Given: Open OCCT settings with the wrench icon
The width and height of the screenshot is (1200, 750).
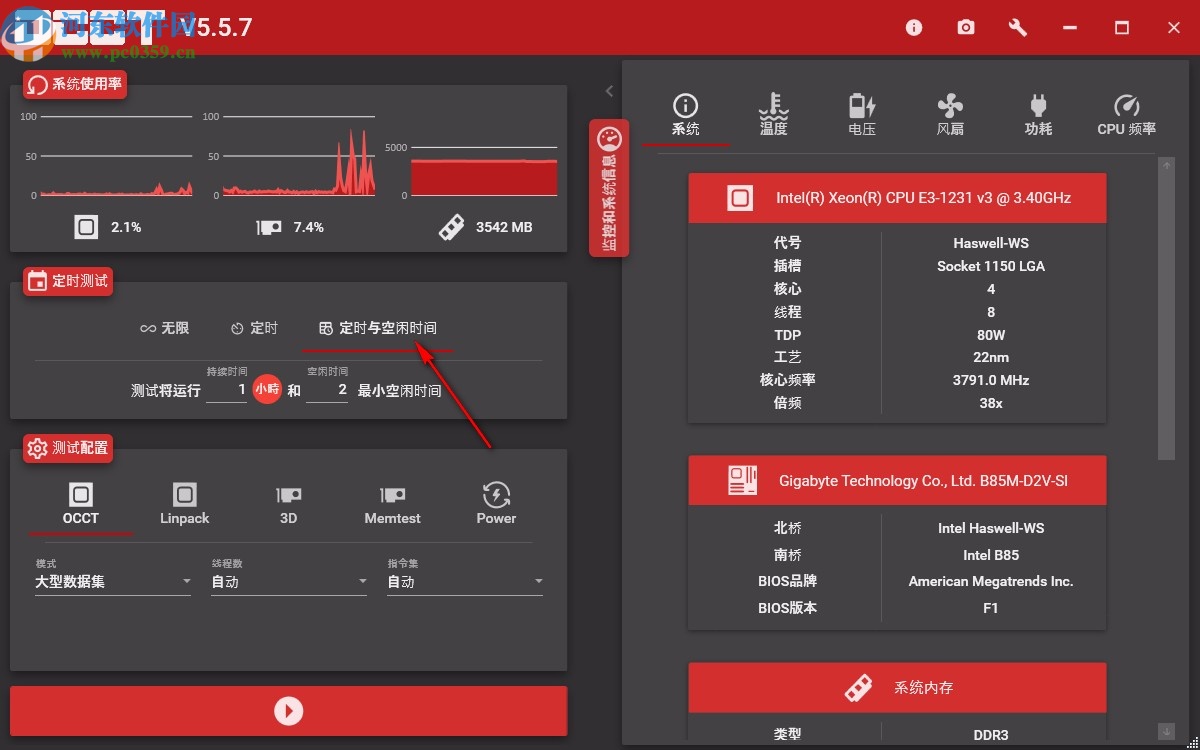Looking at the screenshot, I should pyautogui.click(x=1017, y=27).
